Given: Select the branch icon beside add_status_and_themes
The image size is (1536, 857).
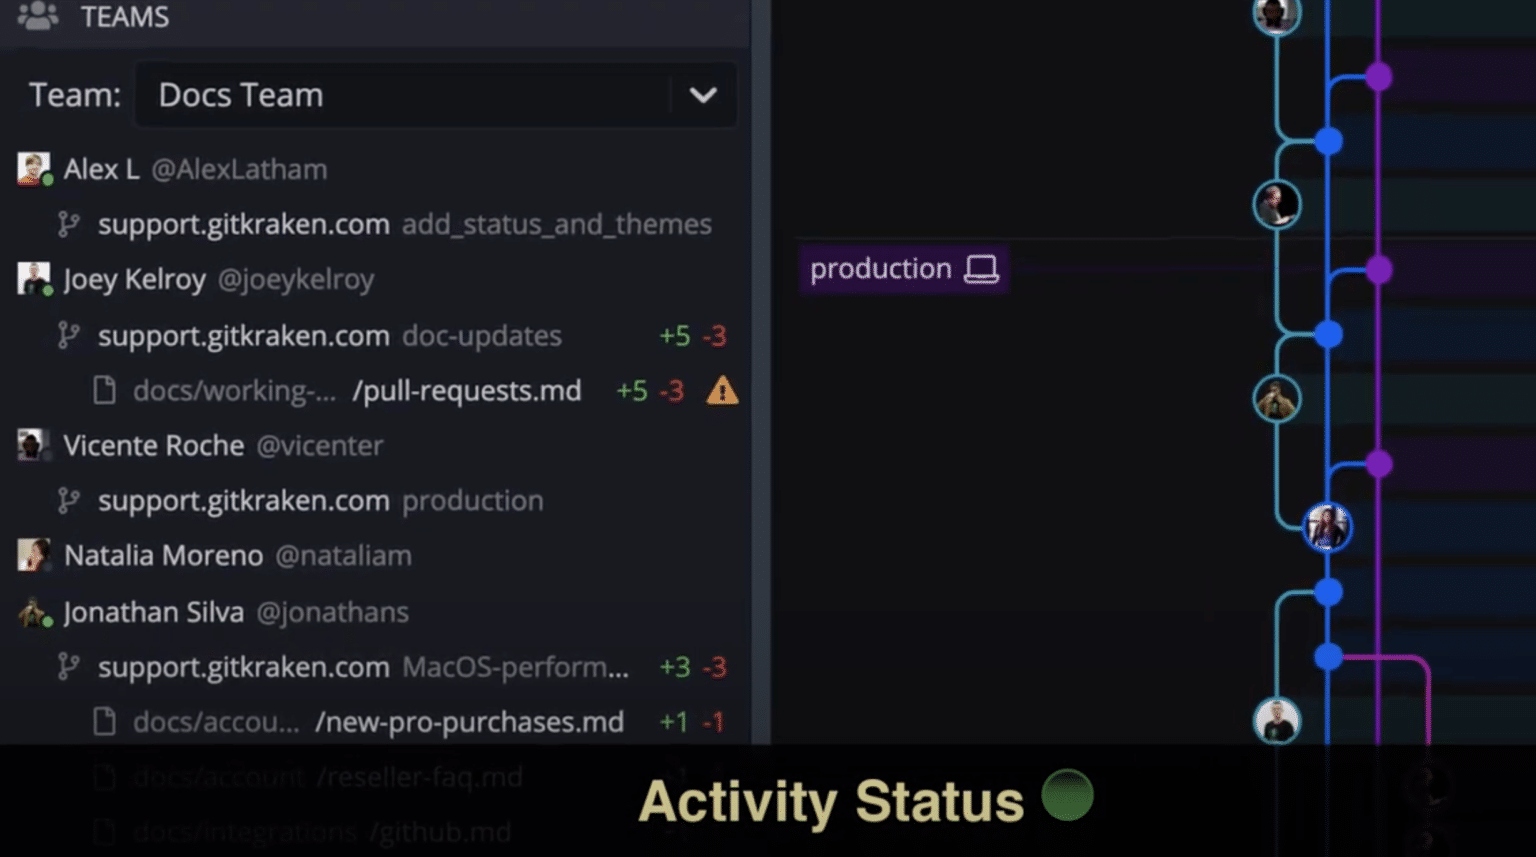Looking at the screenshot, I should click(x=70, y=224).
